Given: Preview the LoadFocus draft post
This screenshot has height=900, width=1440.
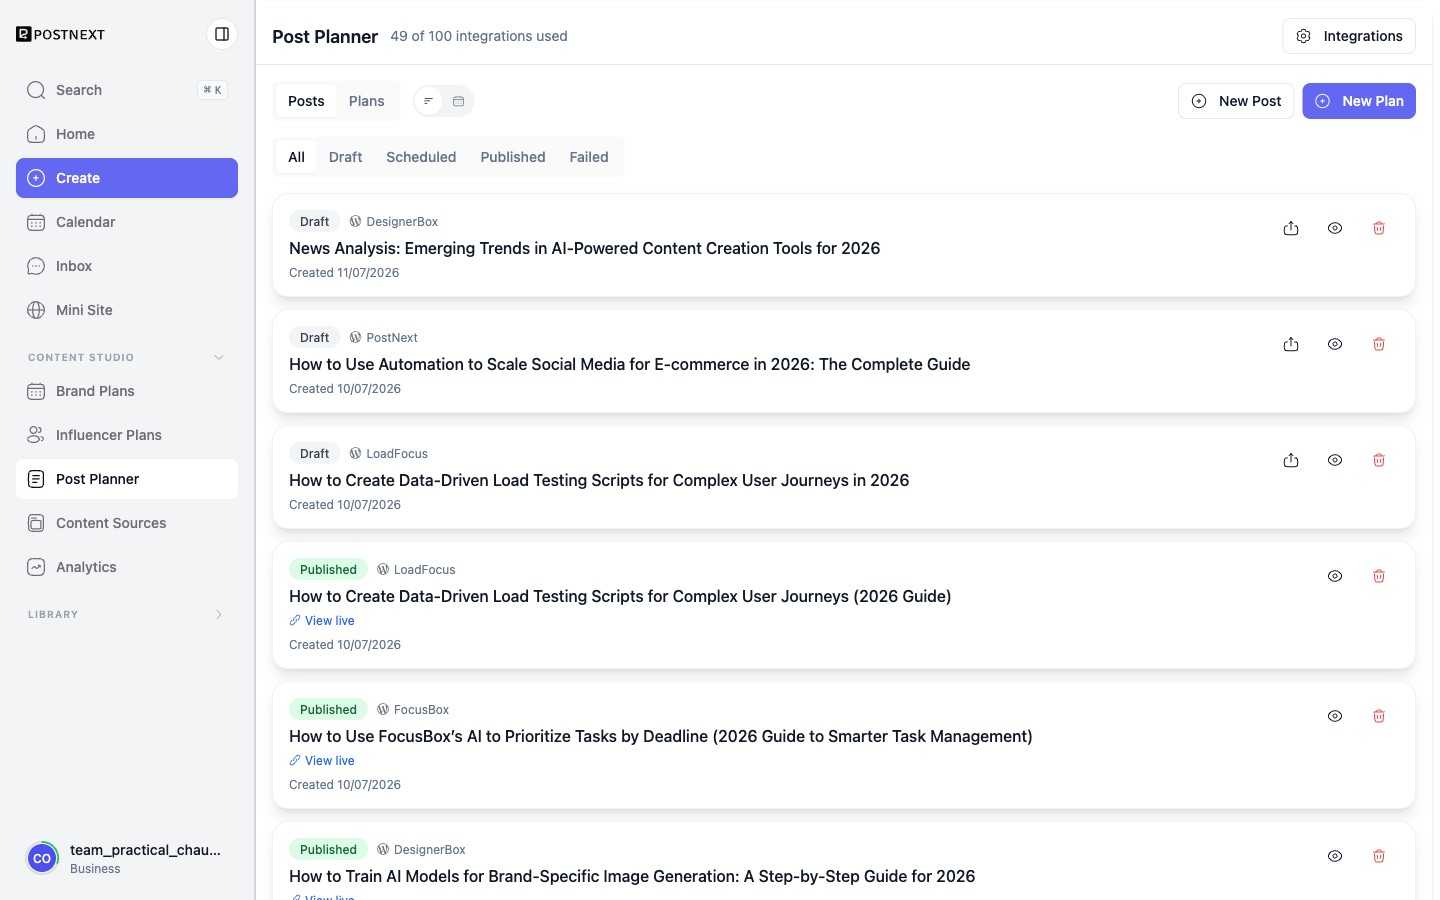Looking at the screenshot, I should click(x=1335, y=460).
